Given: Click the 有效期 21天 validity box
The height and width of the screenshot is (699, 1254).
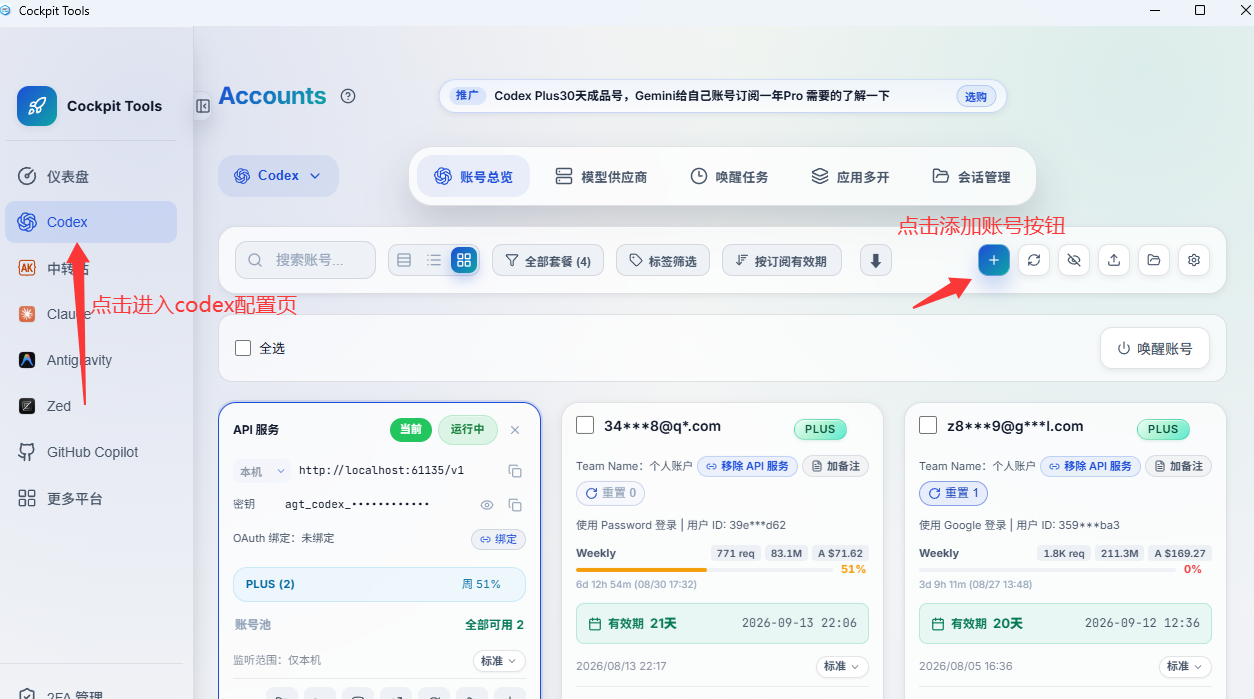Looking at the screenshot, I should pos(722,623).
